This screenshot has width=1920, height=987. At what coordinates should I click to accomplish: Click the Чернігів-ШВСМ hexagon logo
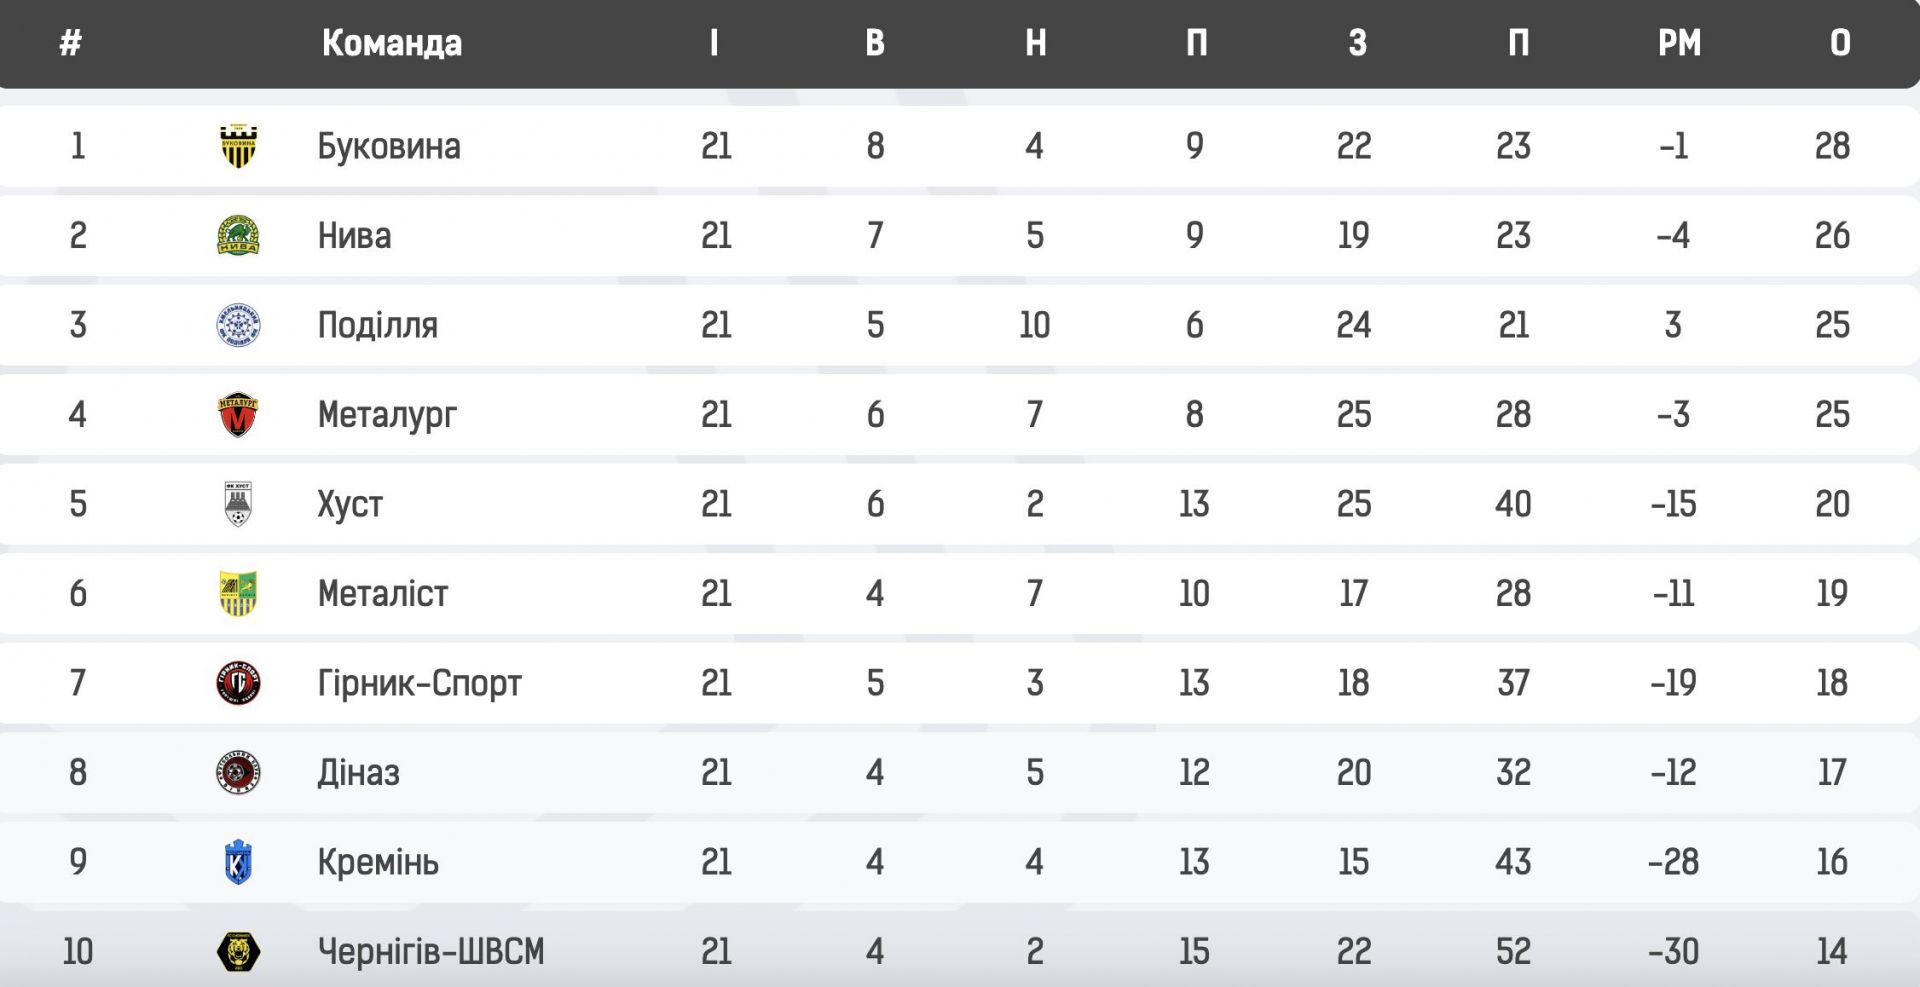(238, 951)
